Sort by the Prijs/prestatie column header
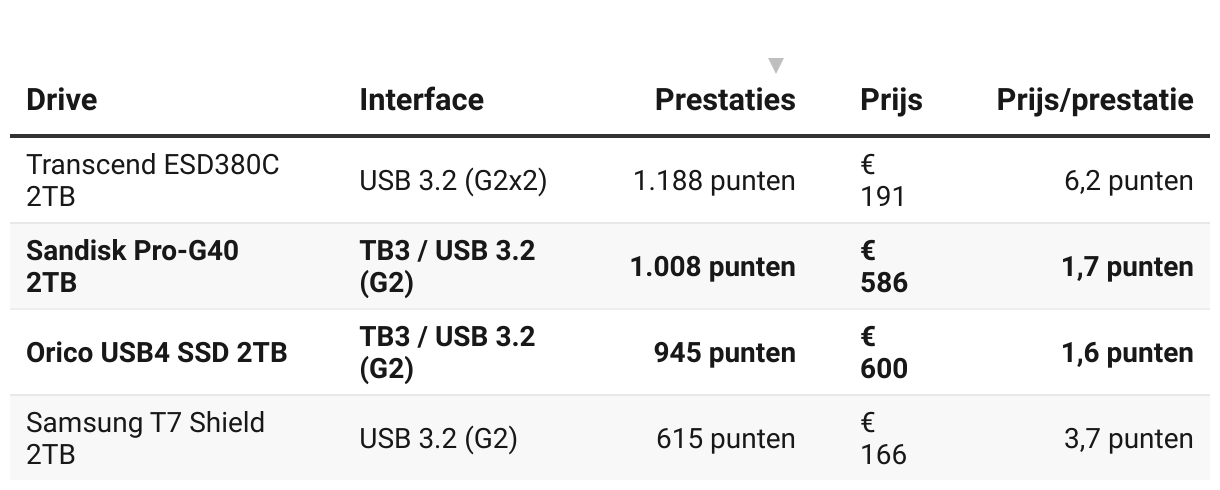The height and width of the screenshot is (490, 1220). (1095, 101)
